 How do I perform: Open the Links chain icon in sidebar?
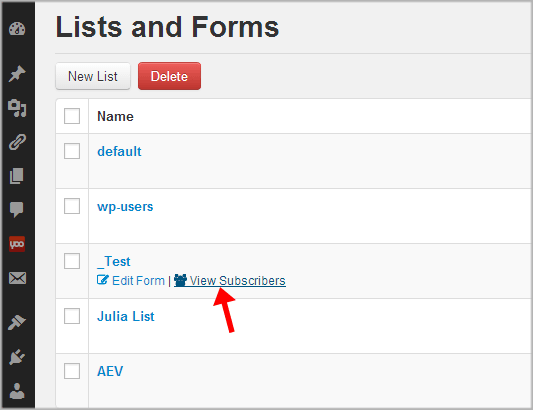tap(17, 142)
